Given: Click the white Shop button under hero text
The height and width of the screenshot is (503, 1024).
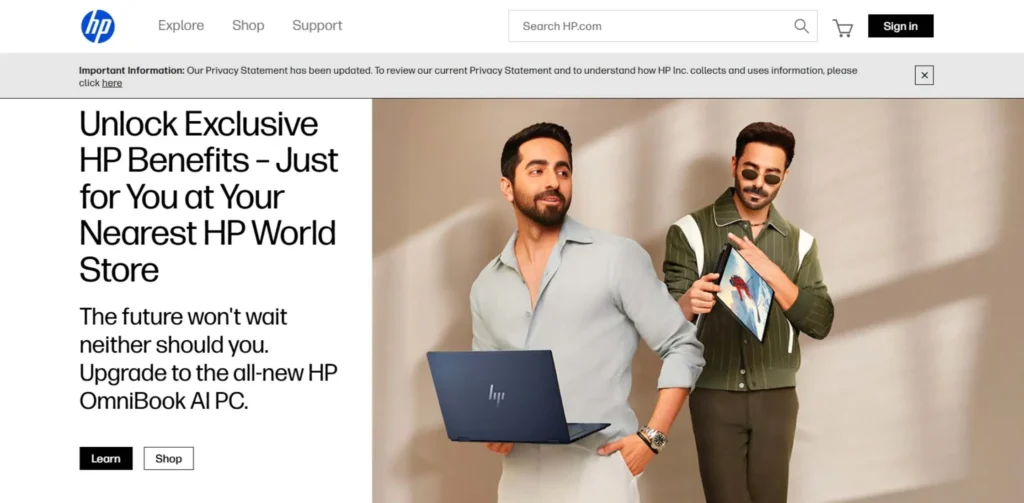Looking at the screenshot, I should 169,458.
